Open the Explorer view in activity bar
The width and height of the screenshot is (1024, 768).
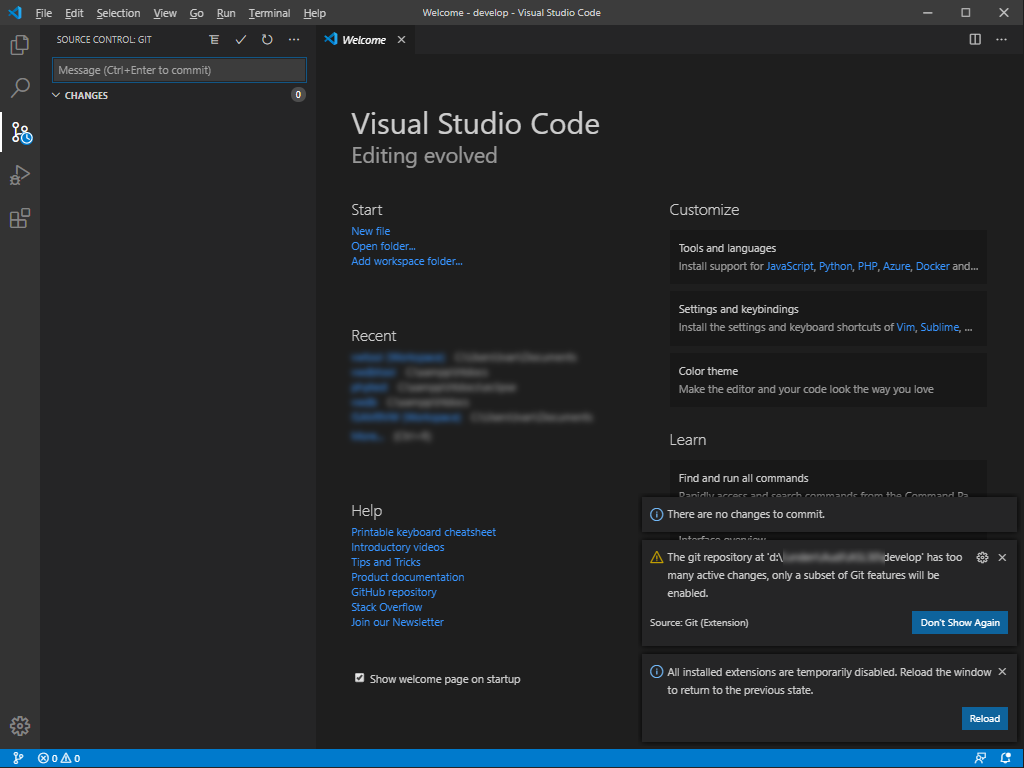point(19,45)
